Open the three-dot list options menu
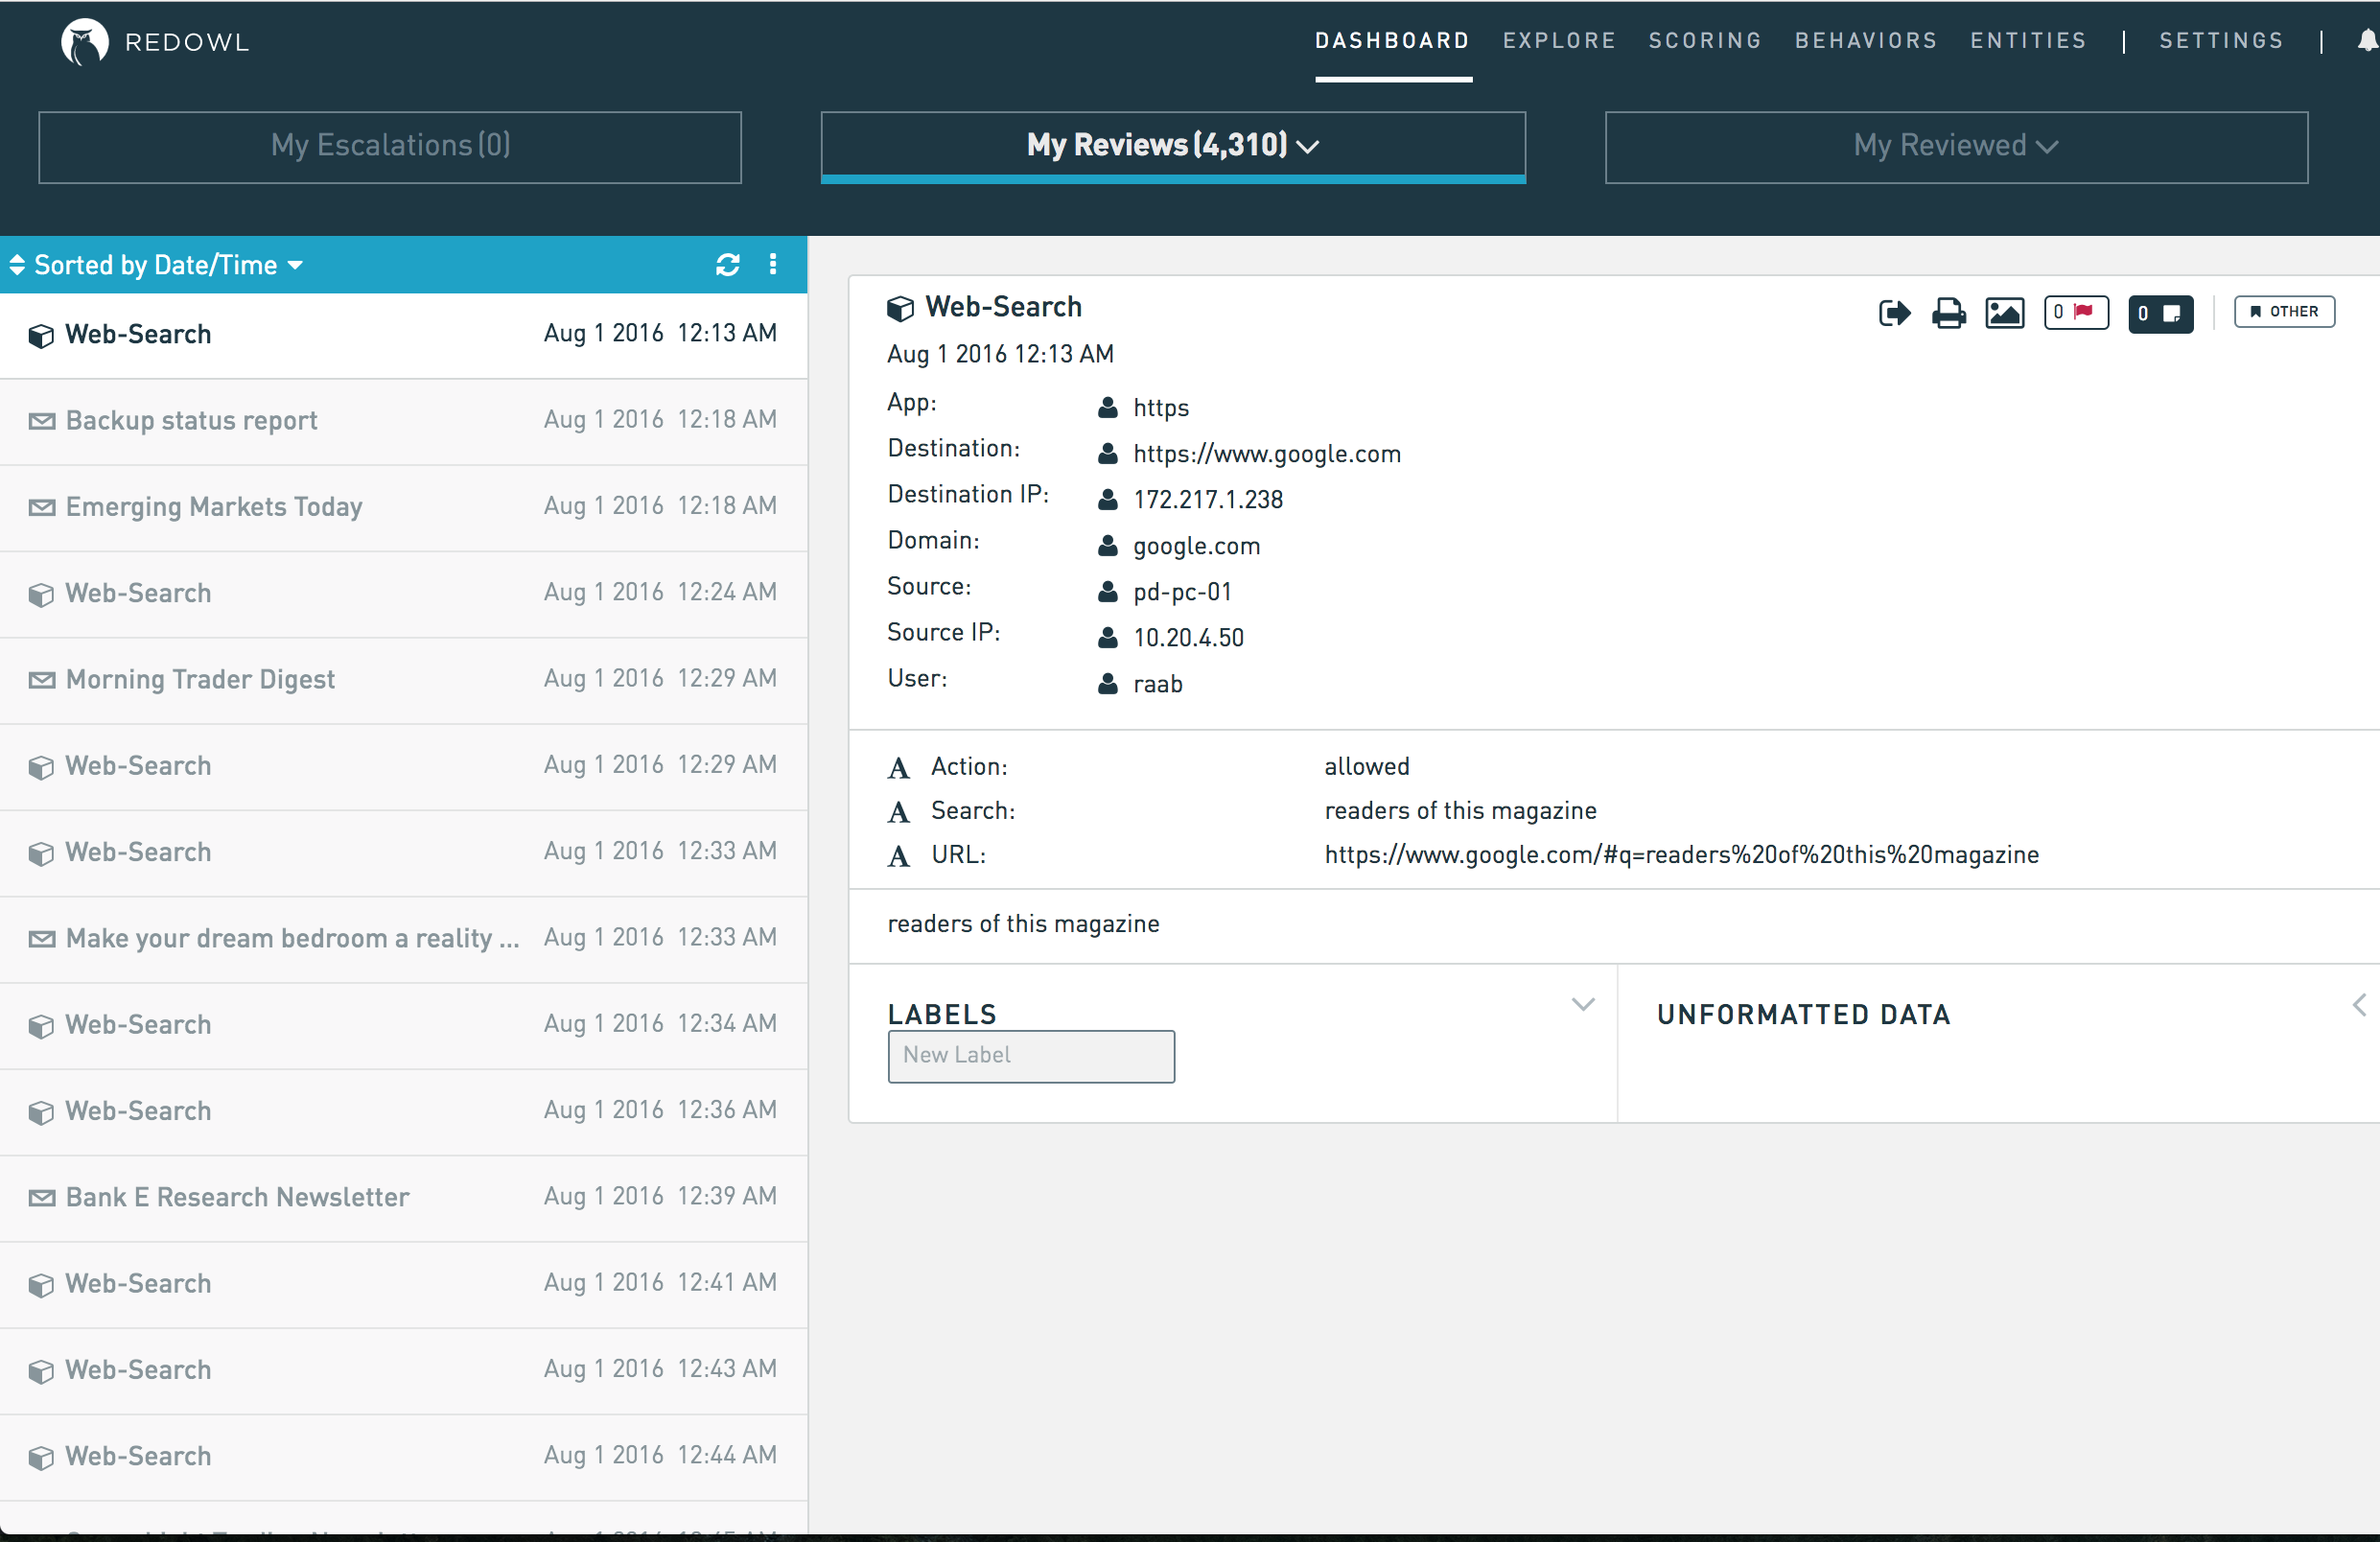2380x1542 pixels. [772, 265]
